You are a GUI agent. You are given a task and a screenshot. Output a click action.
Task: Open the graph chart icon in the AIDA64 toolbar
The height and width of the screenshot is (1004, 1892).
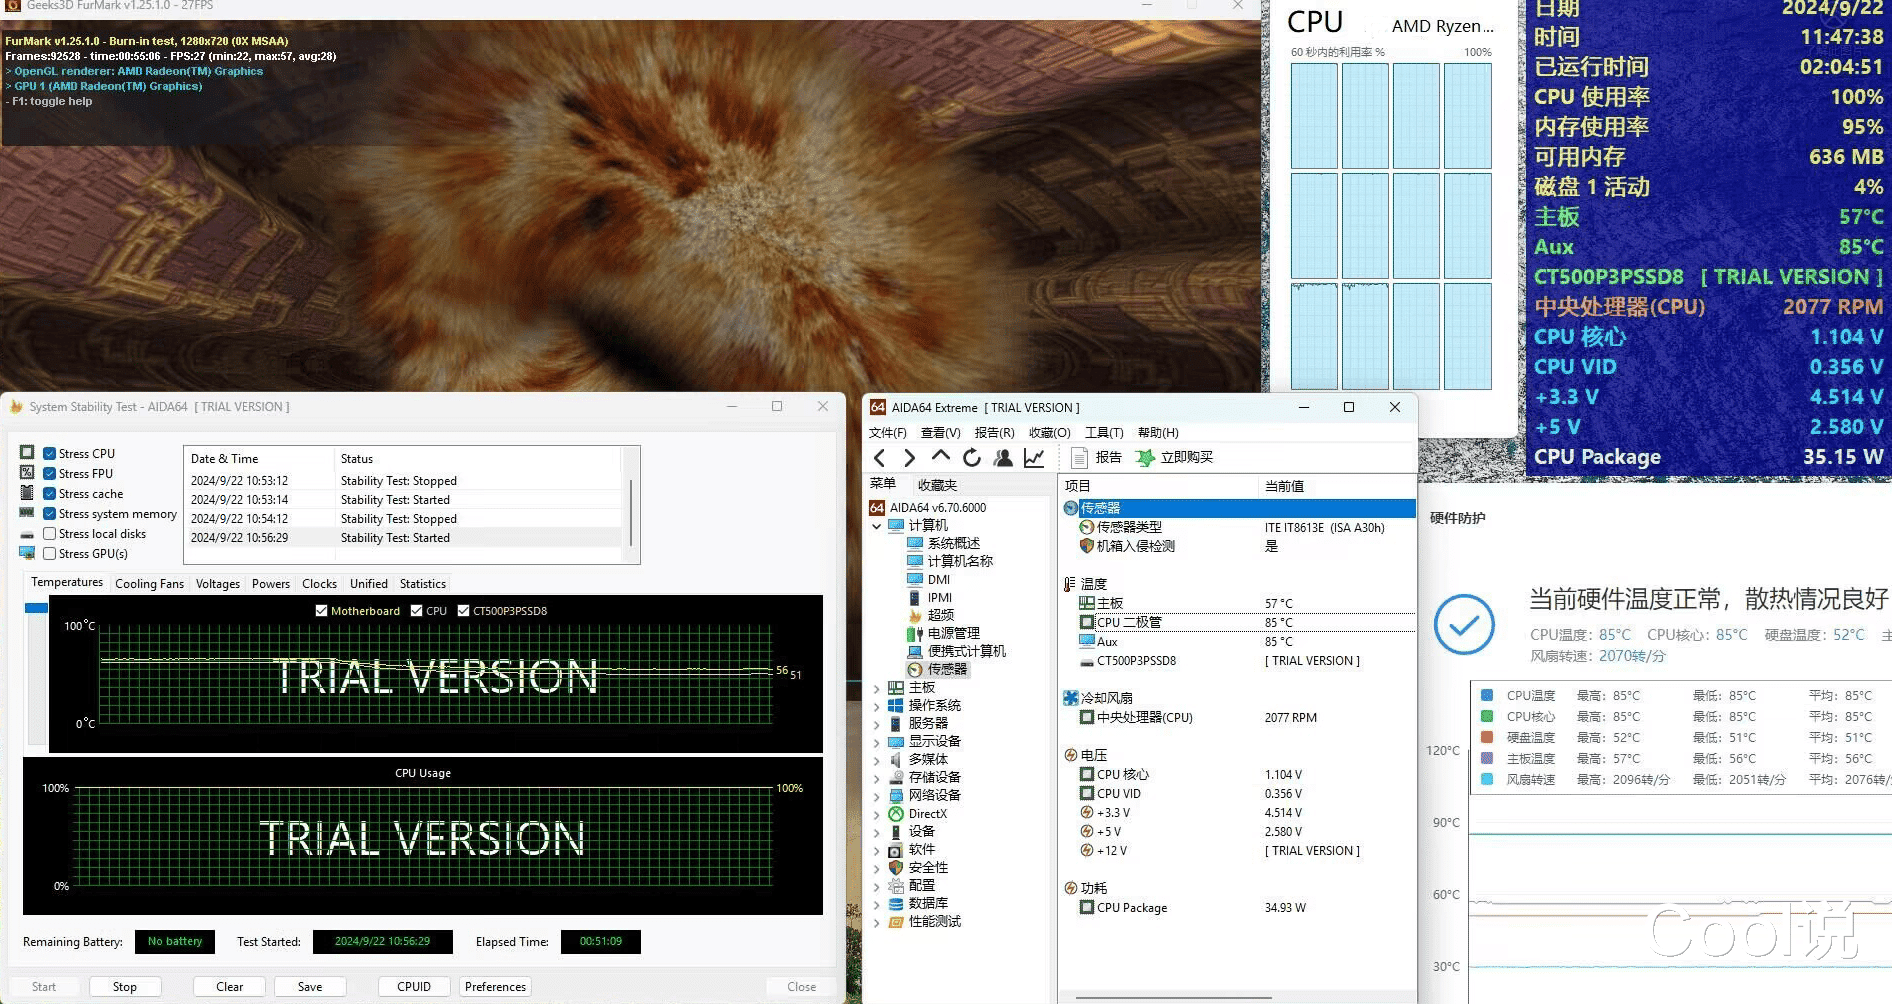[x=1034, y=458]
